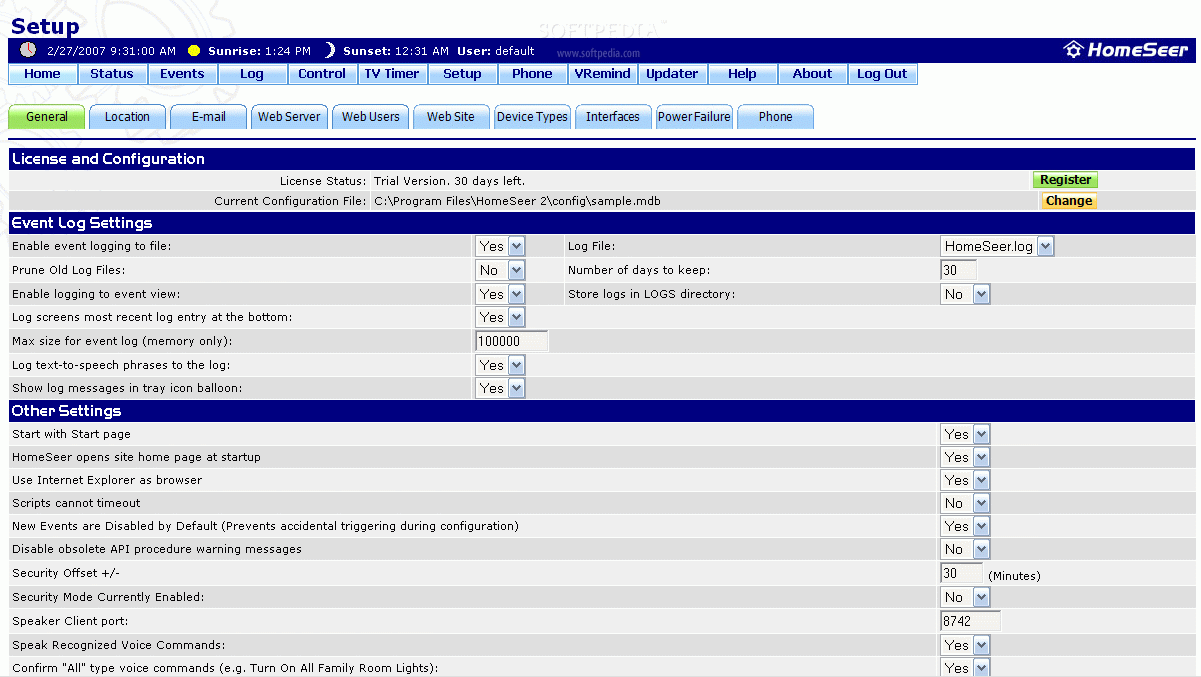The height and width of the screenshot is (677, 1201).
Task: Open the New Events Disabled by Default dropdown
Action: (x=965, y=526)
